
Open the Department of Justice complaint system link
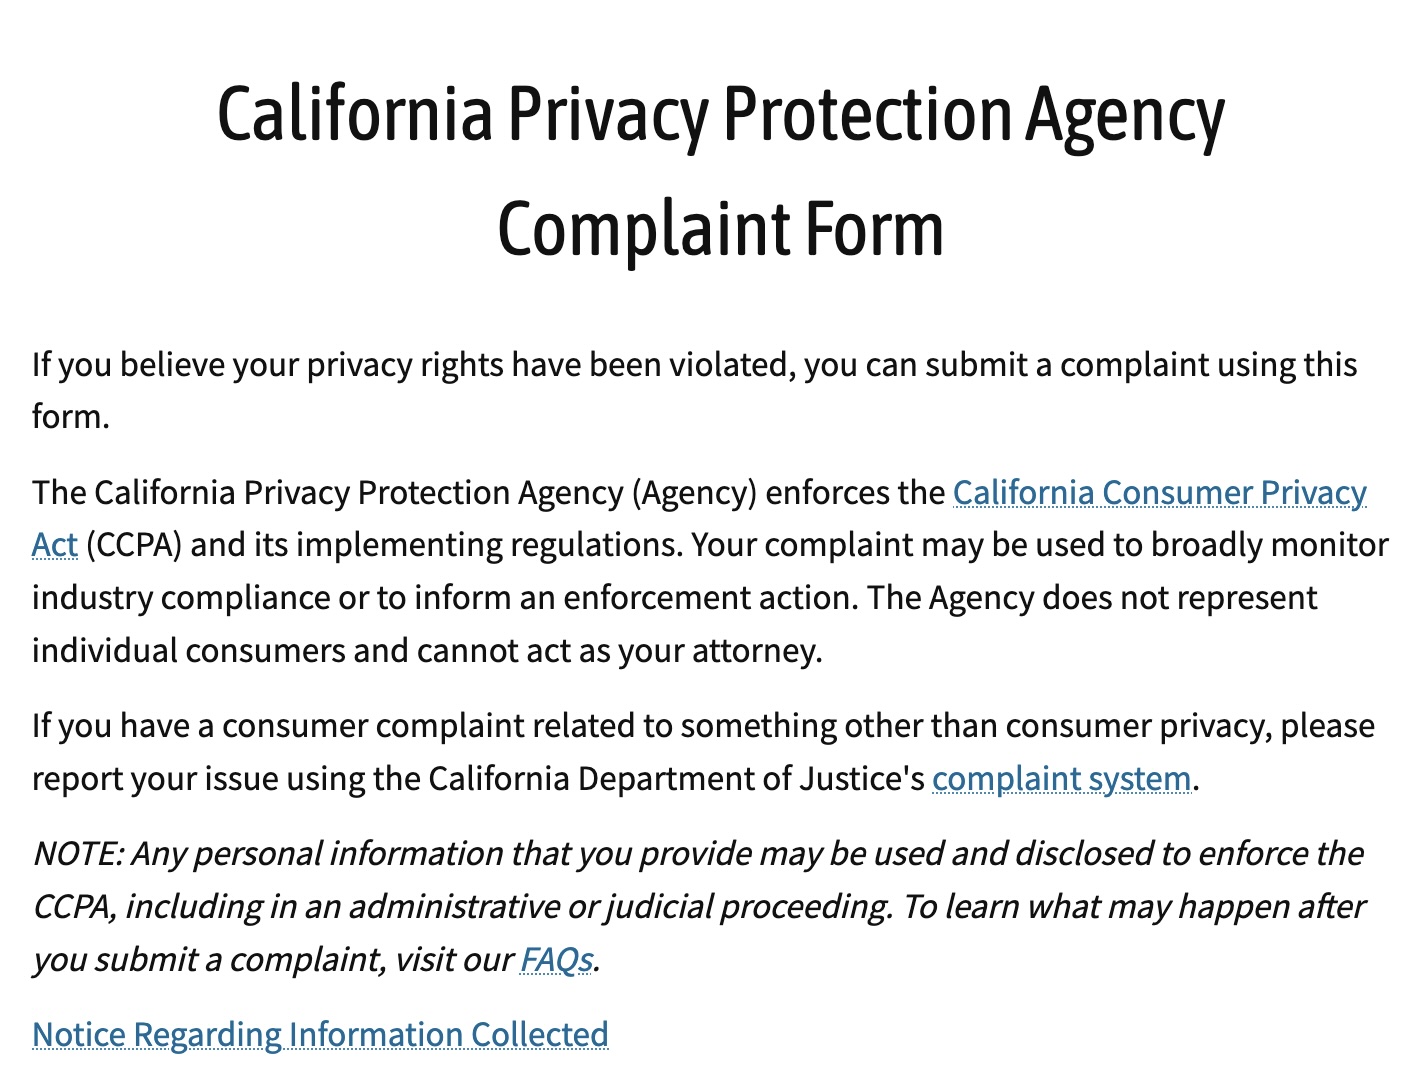point(1061,779)
